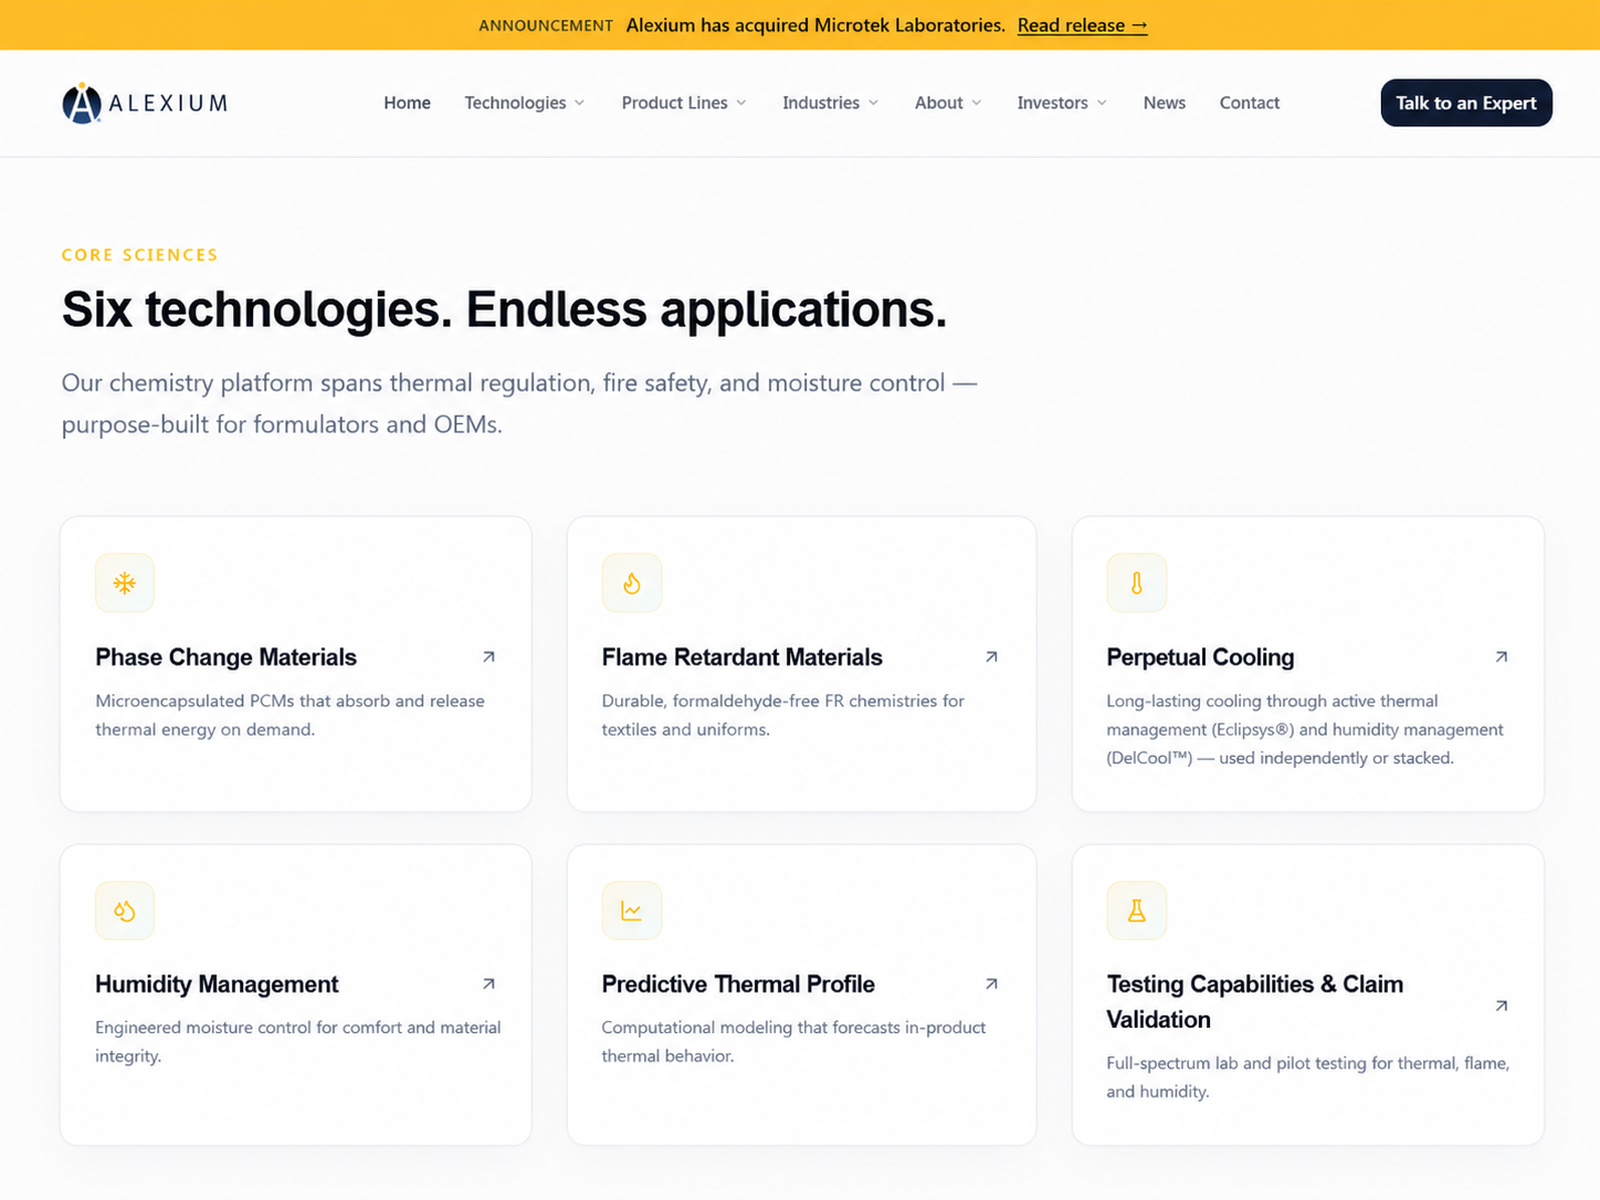Follow the Read release announcement link
1600x1200 pixels.
point(1082,25)
